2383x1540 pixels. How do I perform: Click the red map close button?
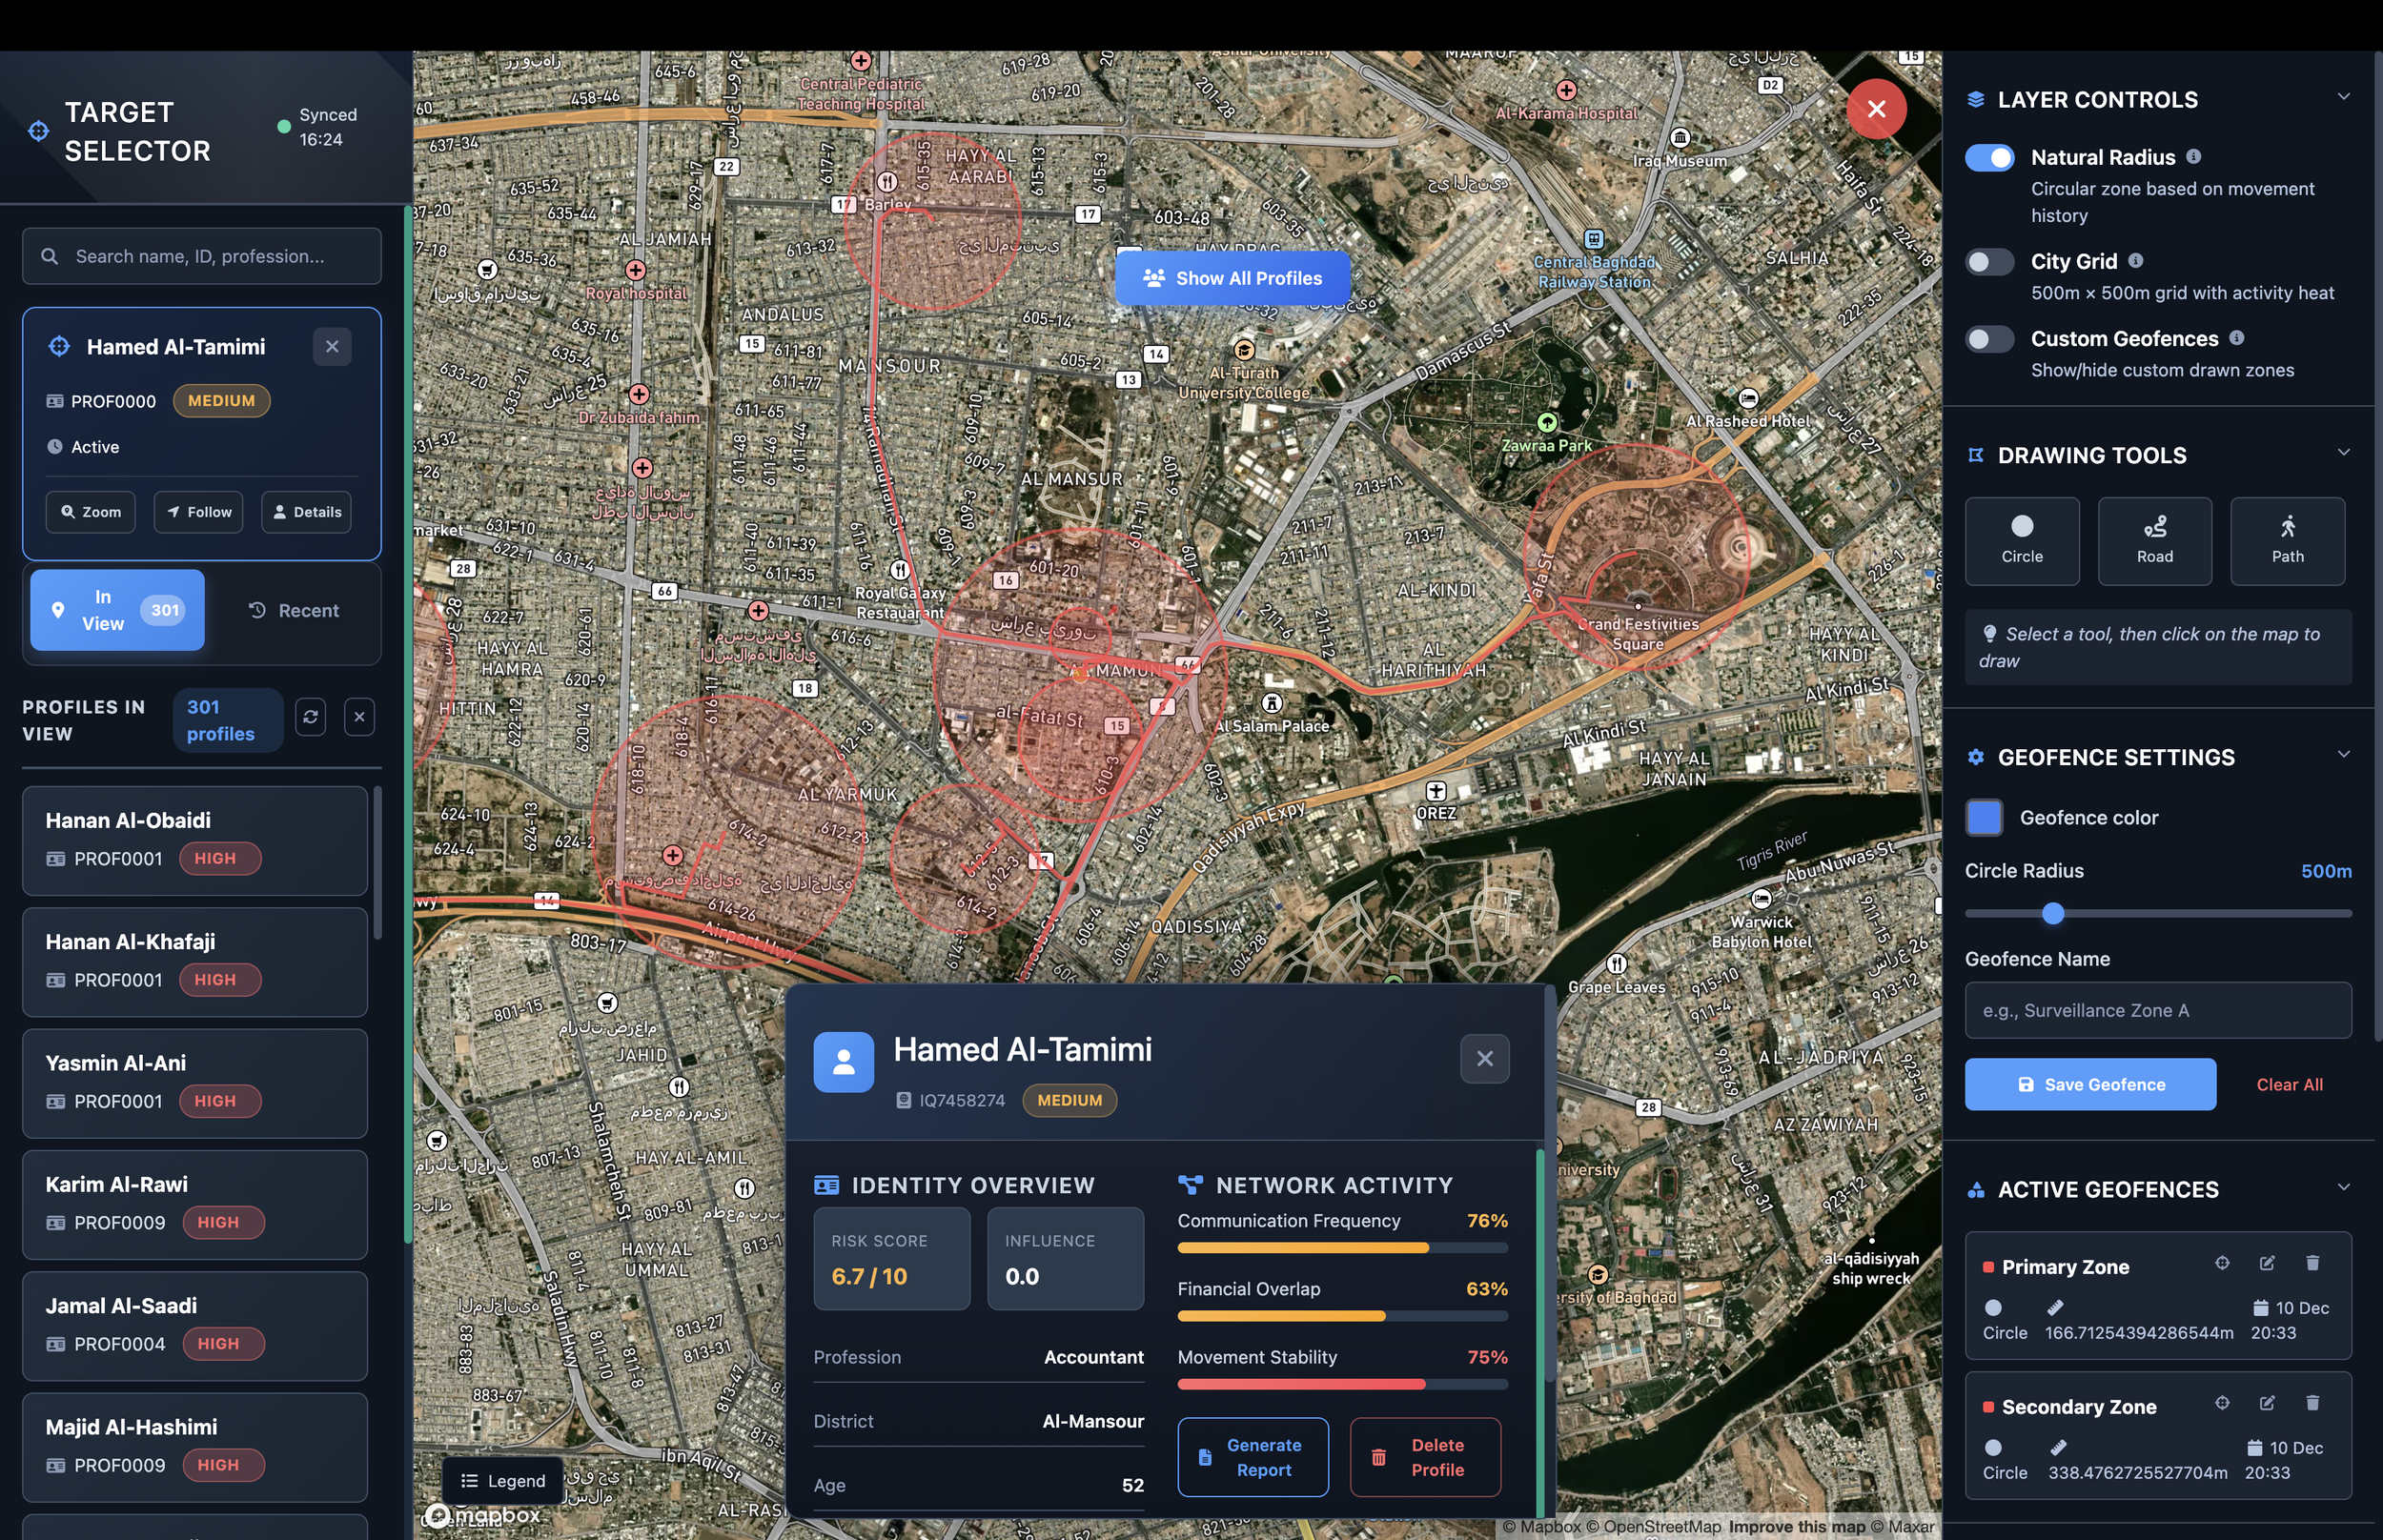(1875, 108)
